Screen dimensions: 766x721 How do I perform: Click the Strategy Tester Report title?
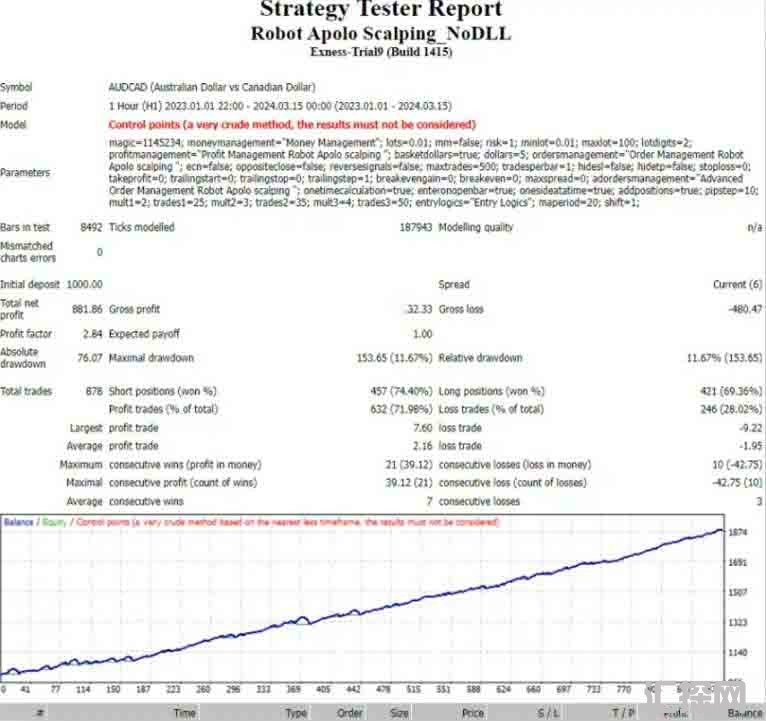(x=380, y=10)
